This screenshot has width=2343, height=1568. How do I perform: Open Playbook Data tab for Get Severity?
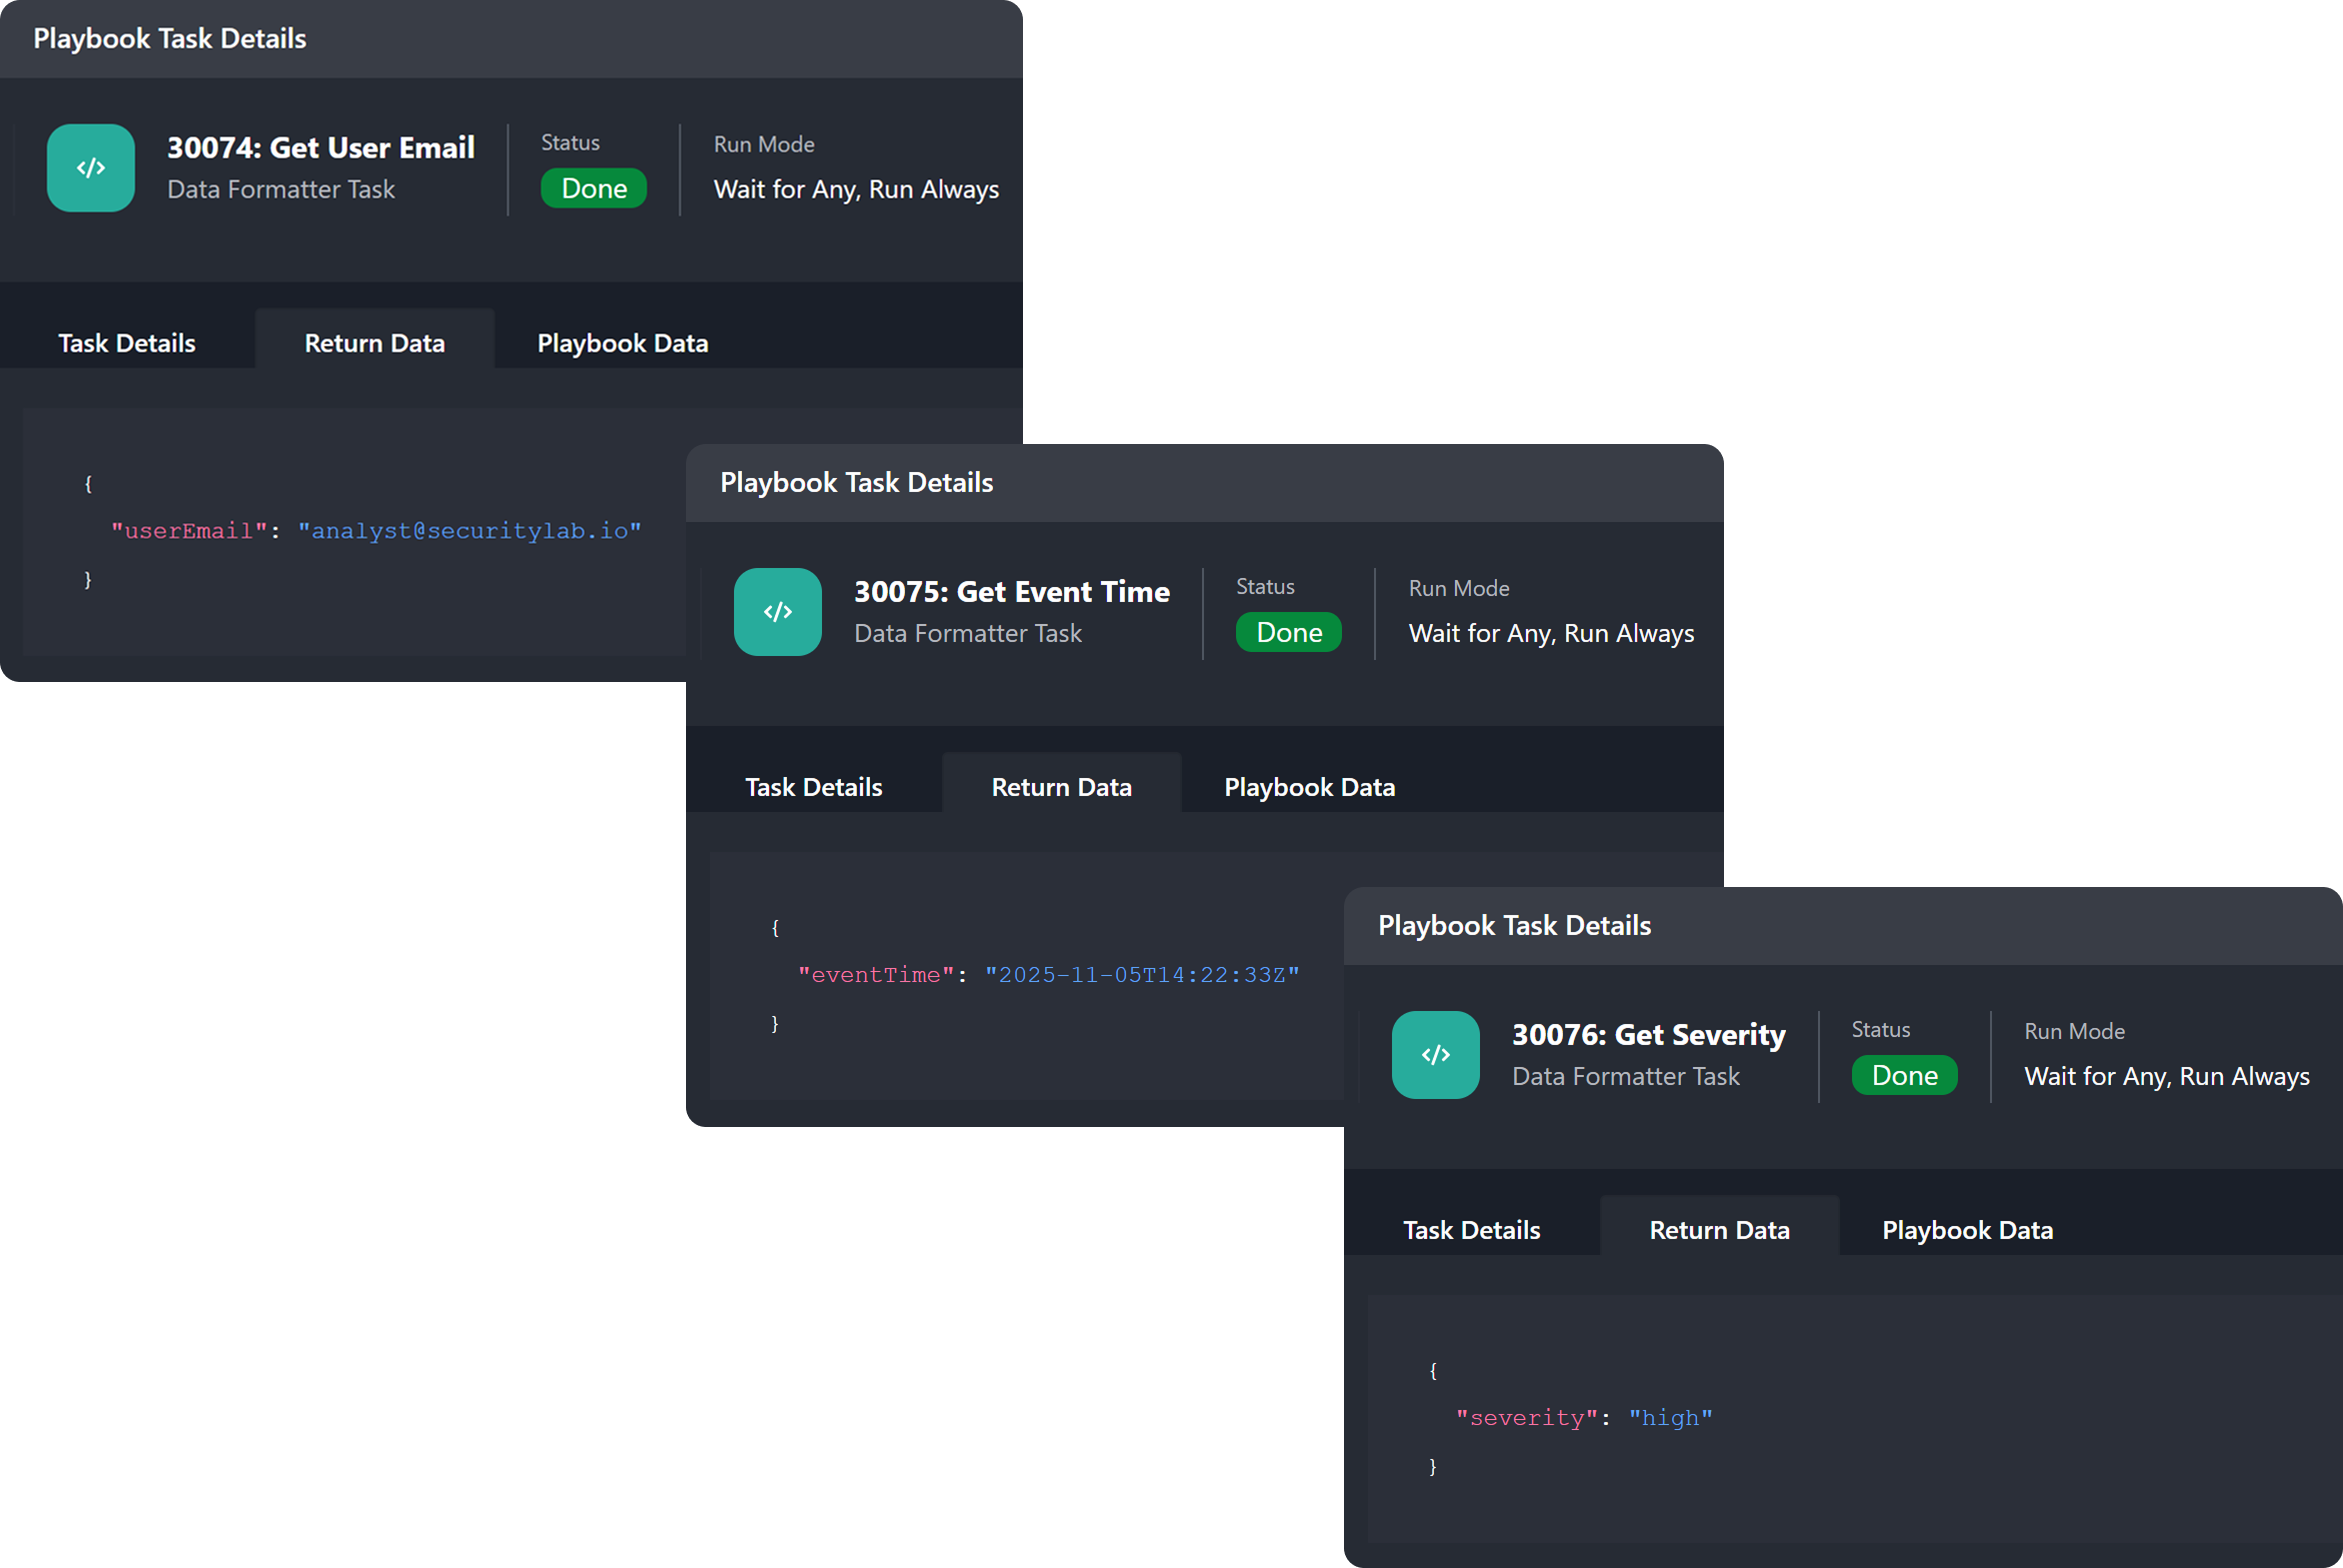click(1967, 1230)
